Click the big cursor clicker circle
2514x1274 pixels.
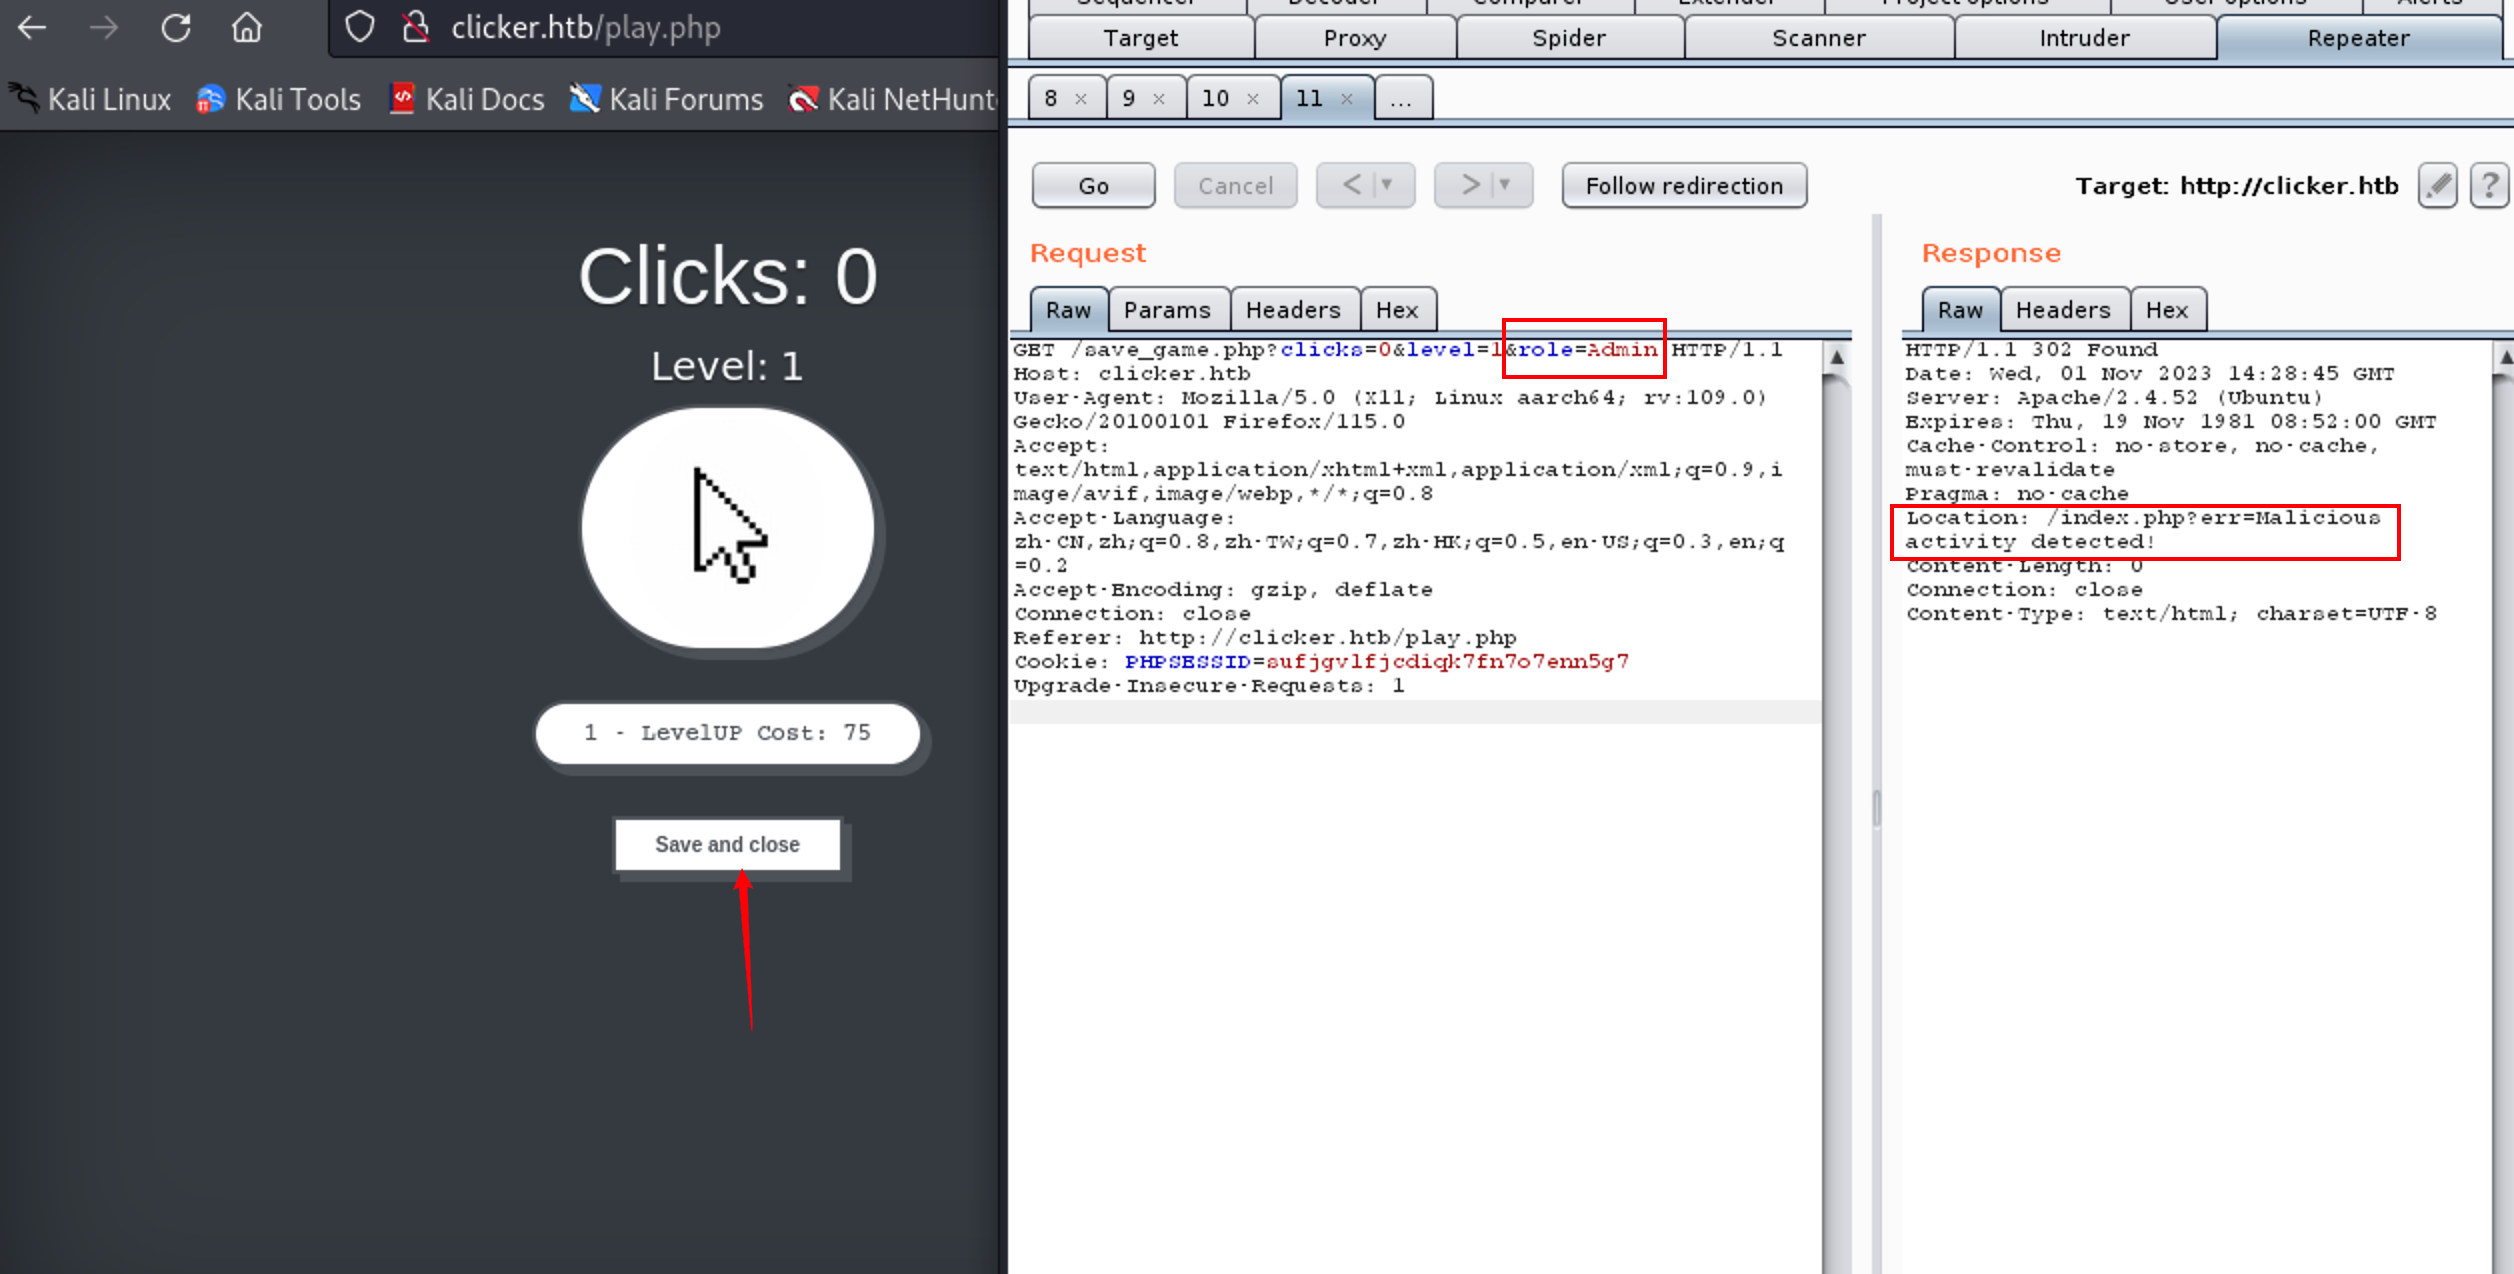pos(727,528)
